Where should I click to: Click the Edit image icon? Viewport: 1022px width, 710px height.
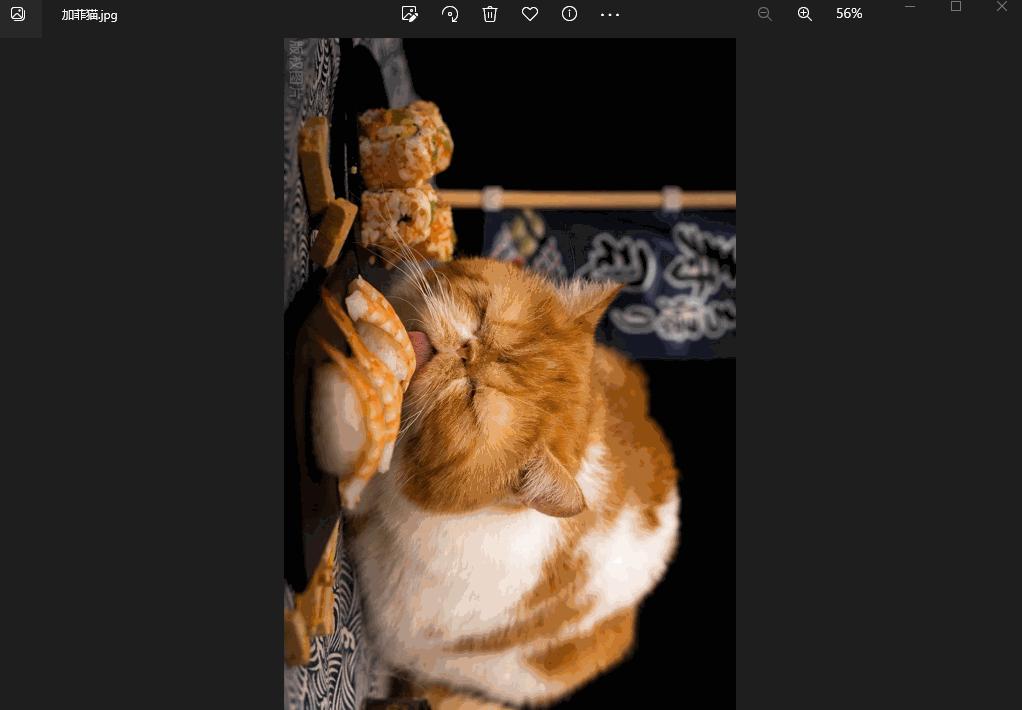click(x=409, y=14)
